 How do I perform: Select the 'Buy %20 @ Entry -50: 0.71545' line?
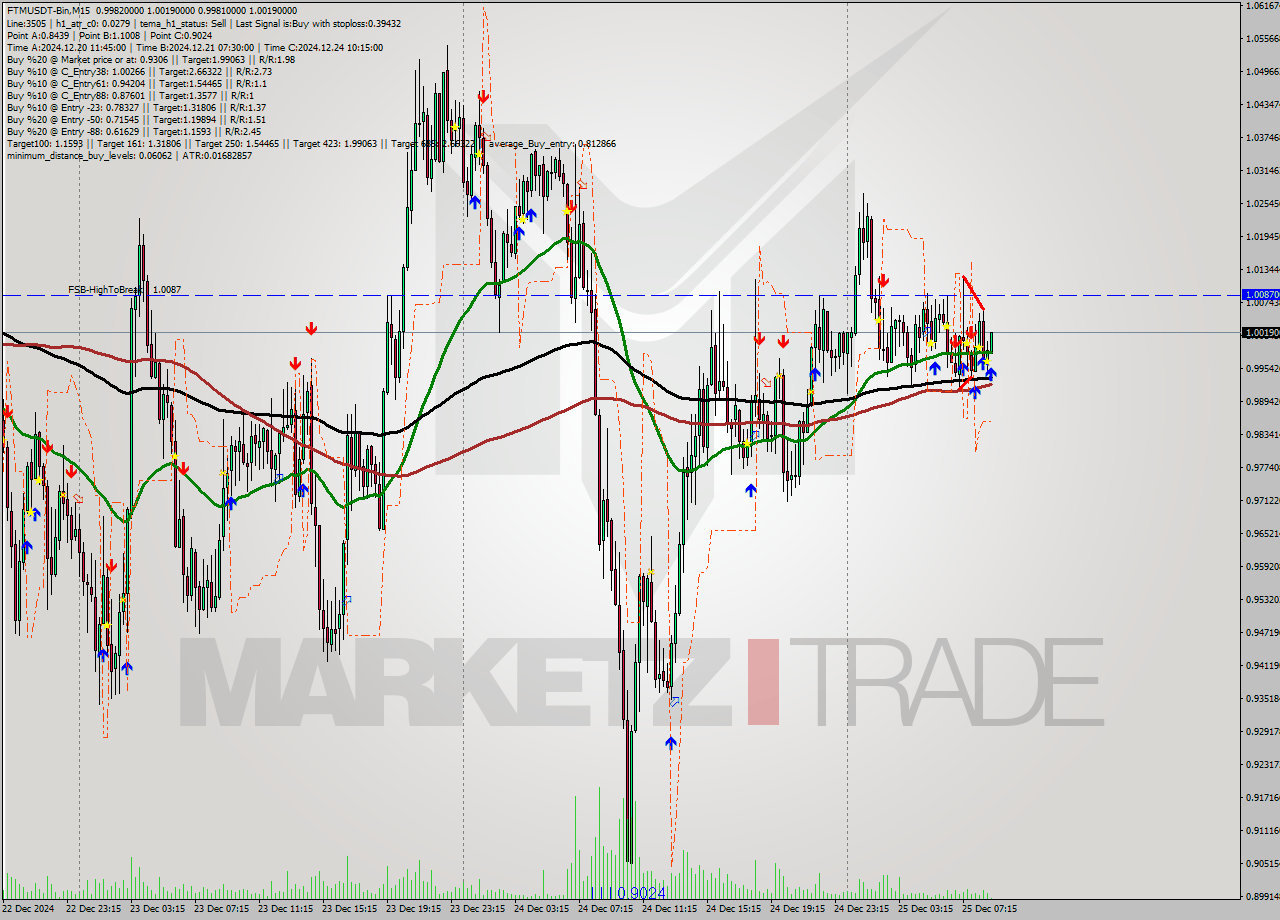coord(136,119)
